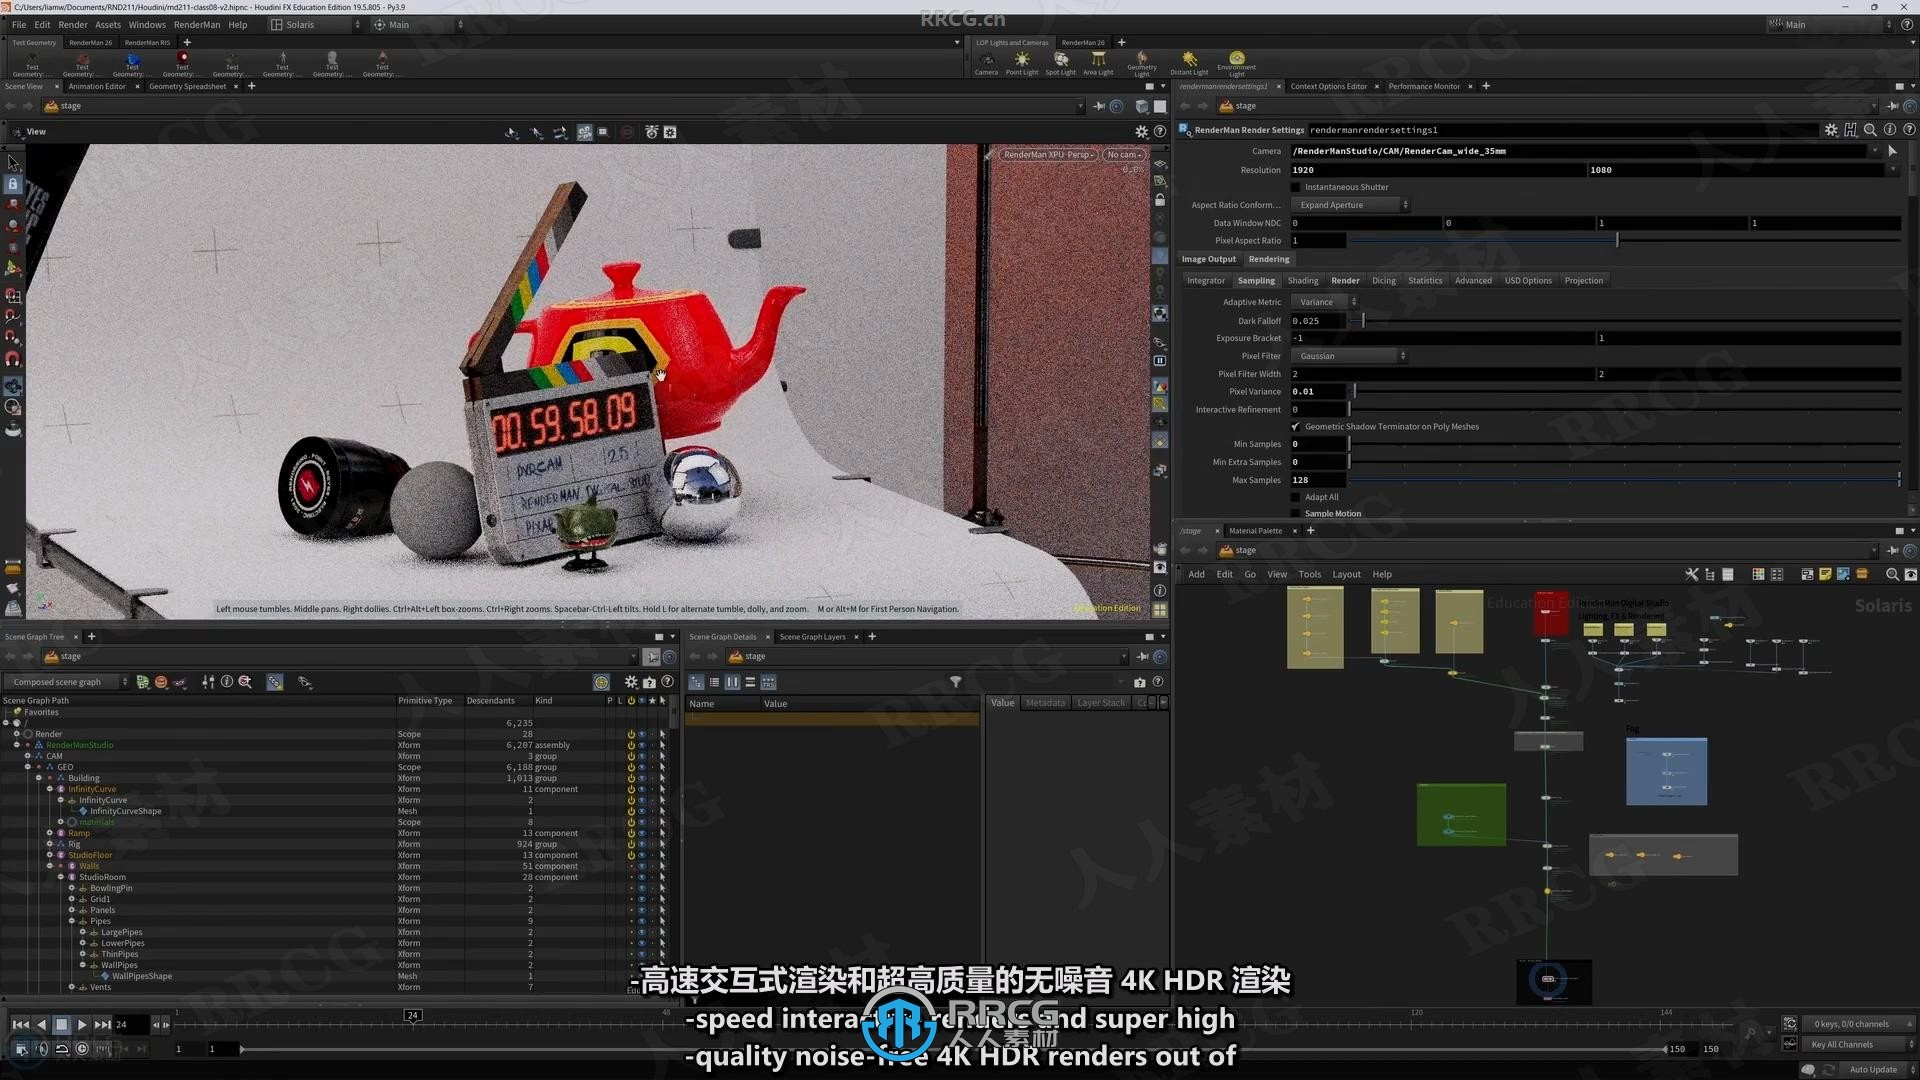1920x1080 pixels.
Task: Add an Area Light from the shelf
Action: pyautogui.click(x=1098, y=63)
